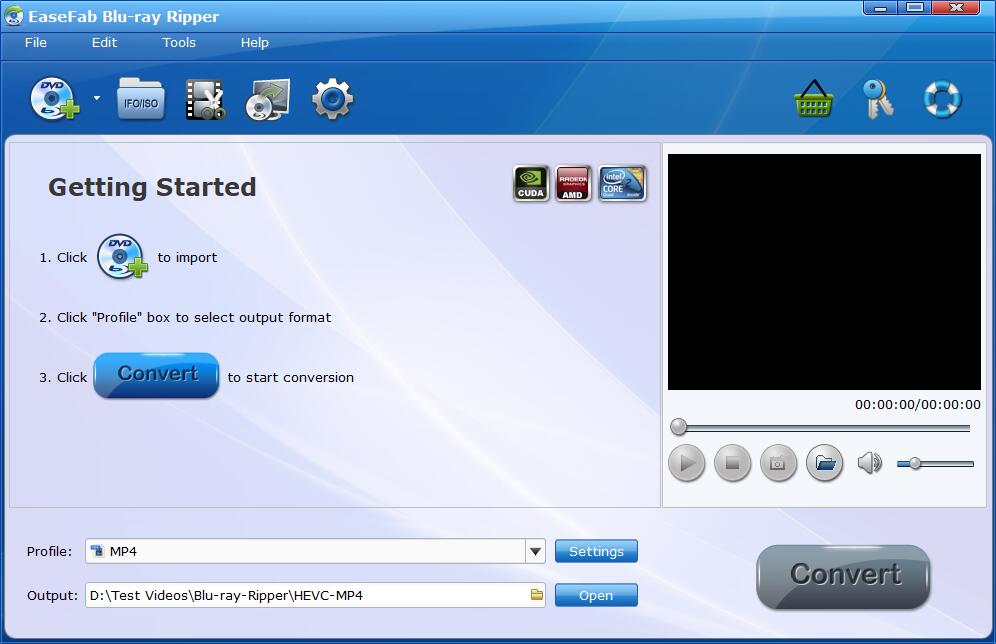Open the Edit menu
This screenshot has height=644, width=996.
[104, 43]
